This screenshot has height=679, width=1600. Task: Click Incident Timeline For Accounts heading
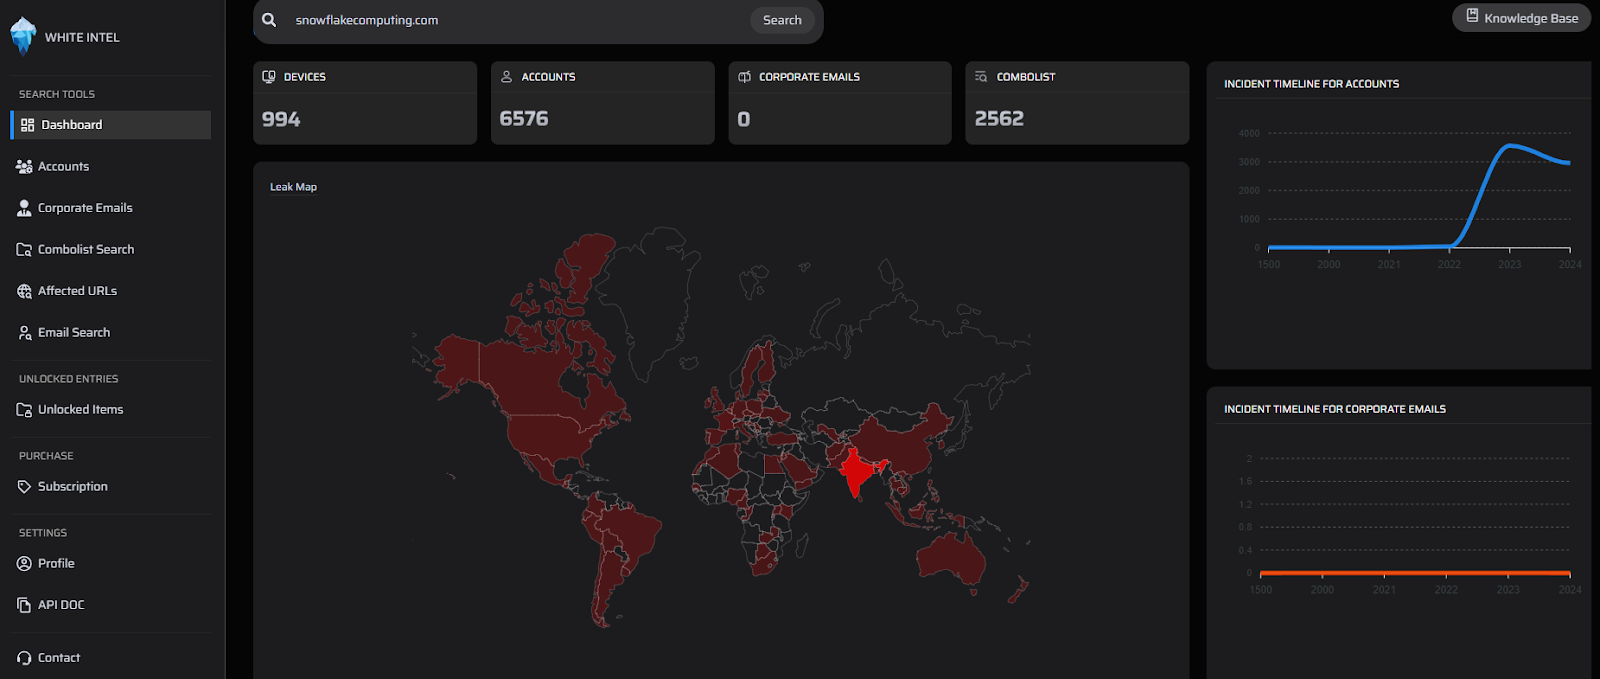coord(1311,84)
